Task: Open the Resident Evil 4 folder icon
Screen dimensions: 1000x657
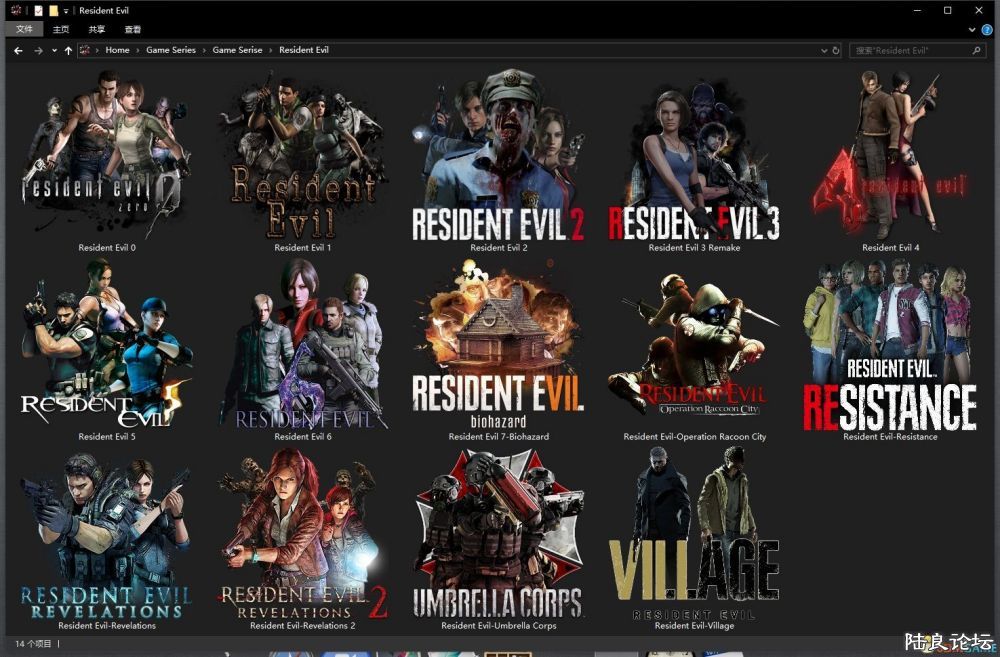Action: pyautogui.click(x=890, y=160)
